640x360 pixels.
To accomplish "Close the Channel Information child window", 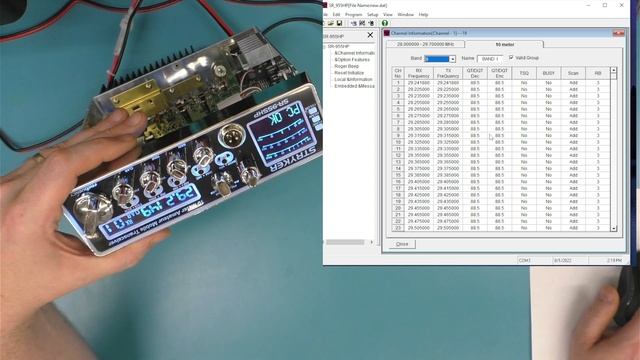I will [618, 33].
